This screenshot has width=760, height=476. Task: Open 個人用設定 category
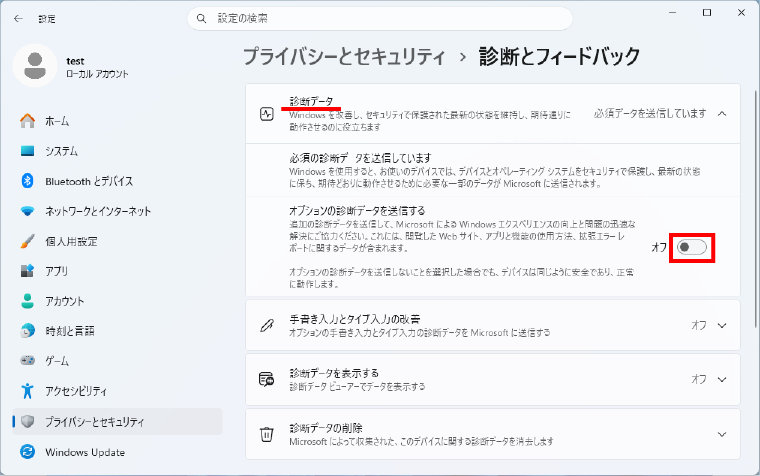[x=117, y=241]
